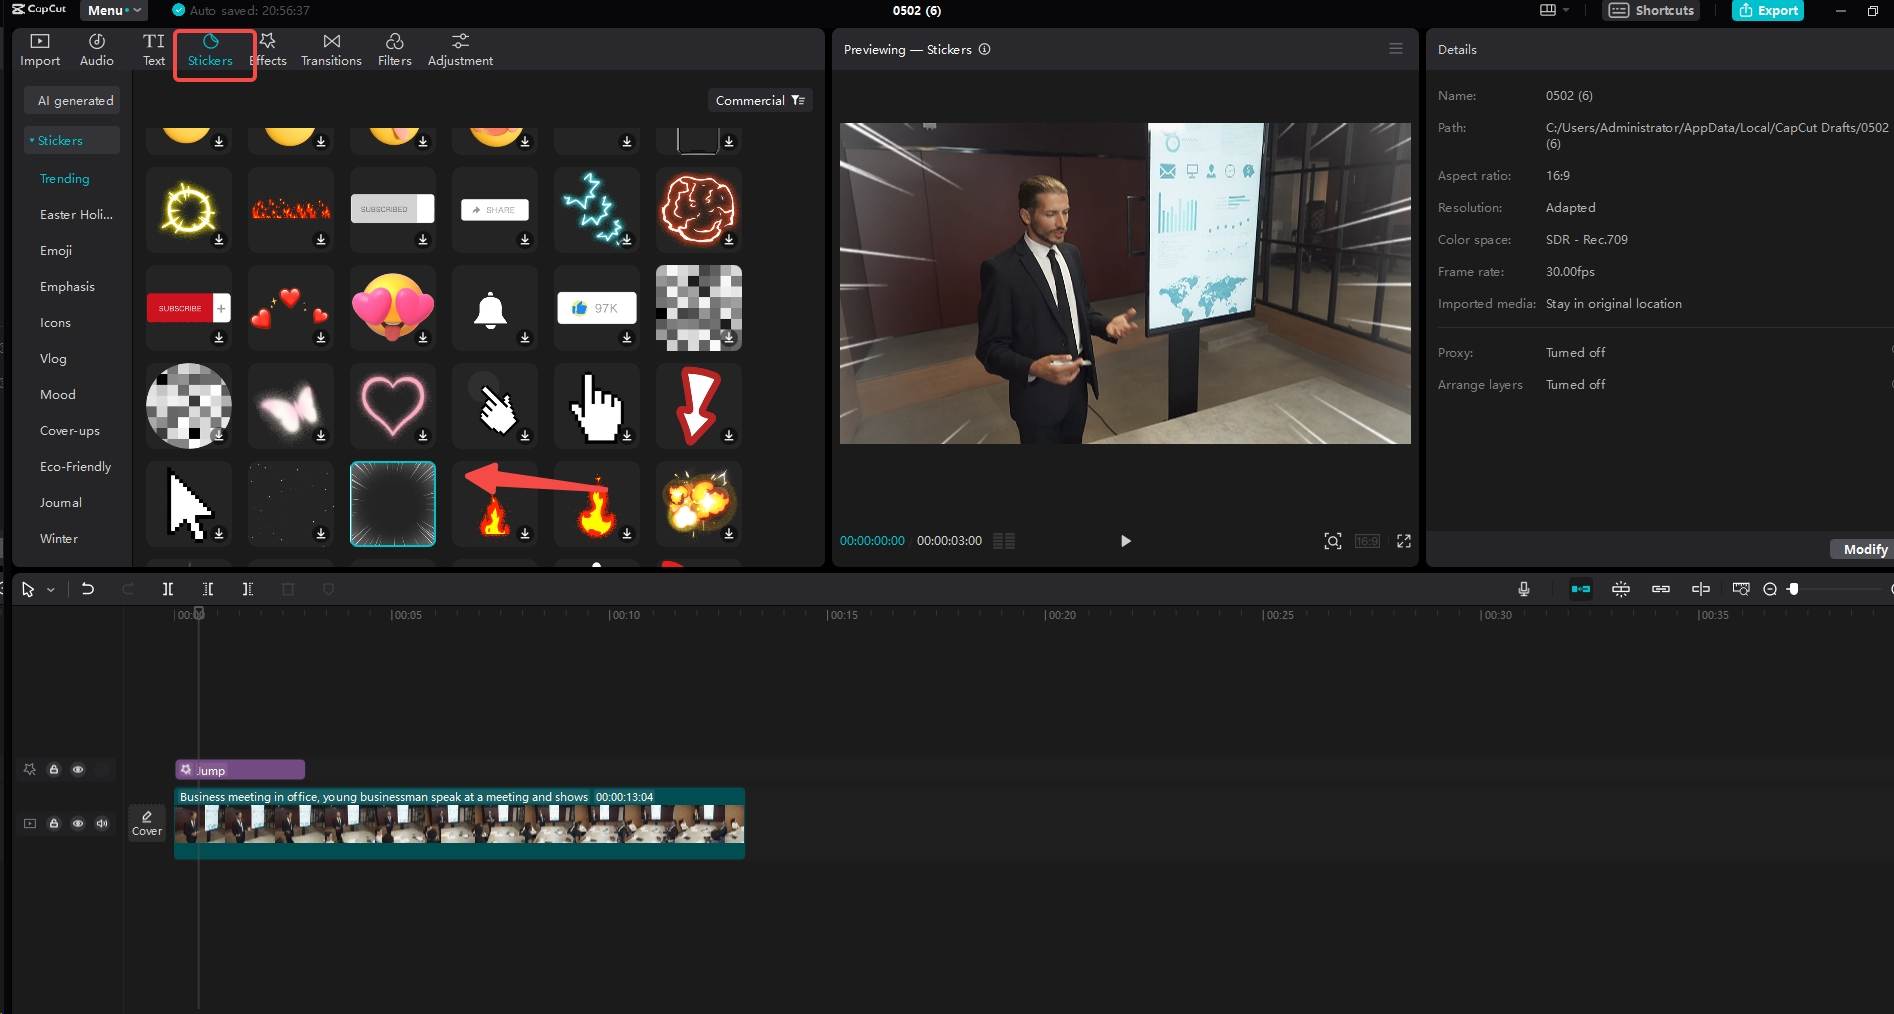
Task: Select the Emoji sticker category
Action: pyautogui.click(x=56, y=250)
